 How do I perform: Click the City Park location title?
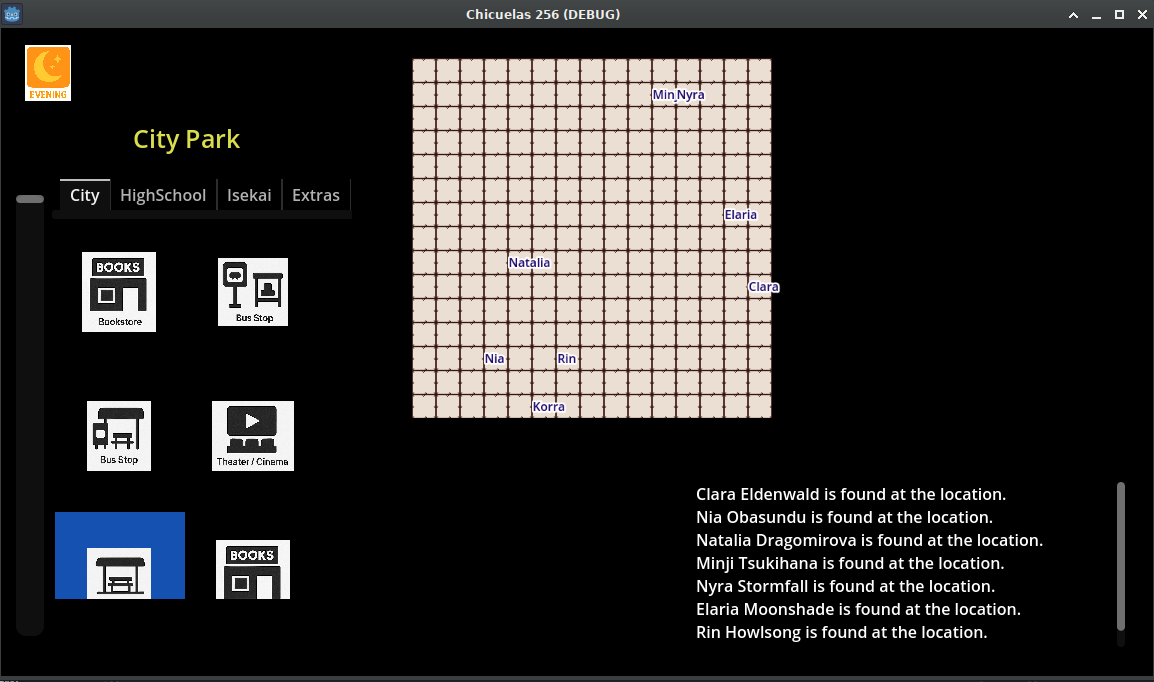coord(186,139)
